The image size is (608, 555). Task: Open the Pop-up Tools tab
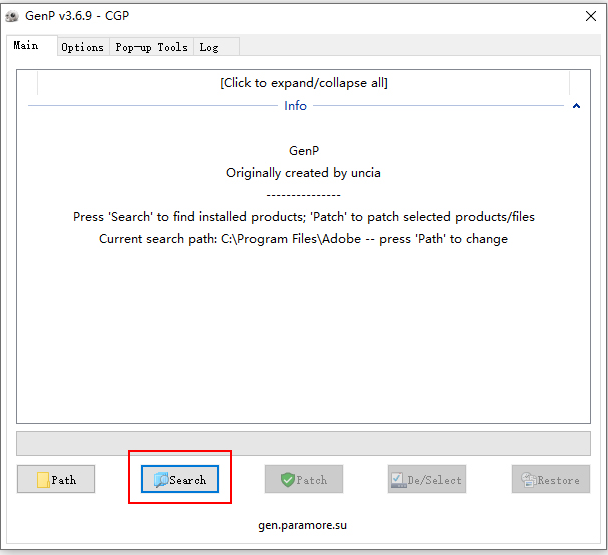151,47
